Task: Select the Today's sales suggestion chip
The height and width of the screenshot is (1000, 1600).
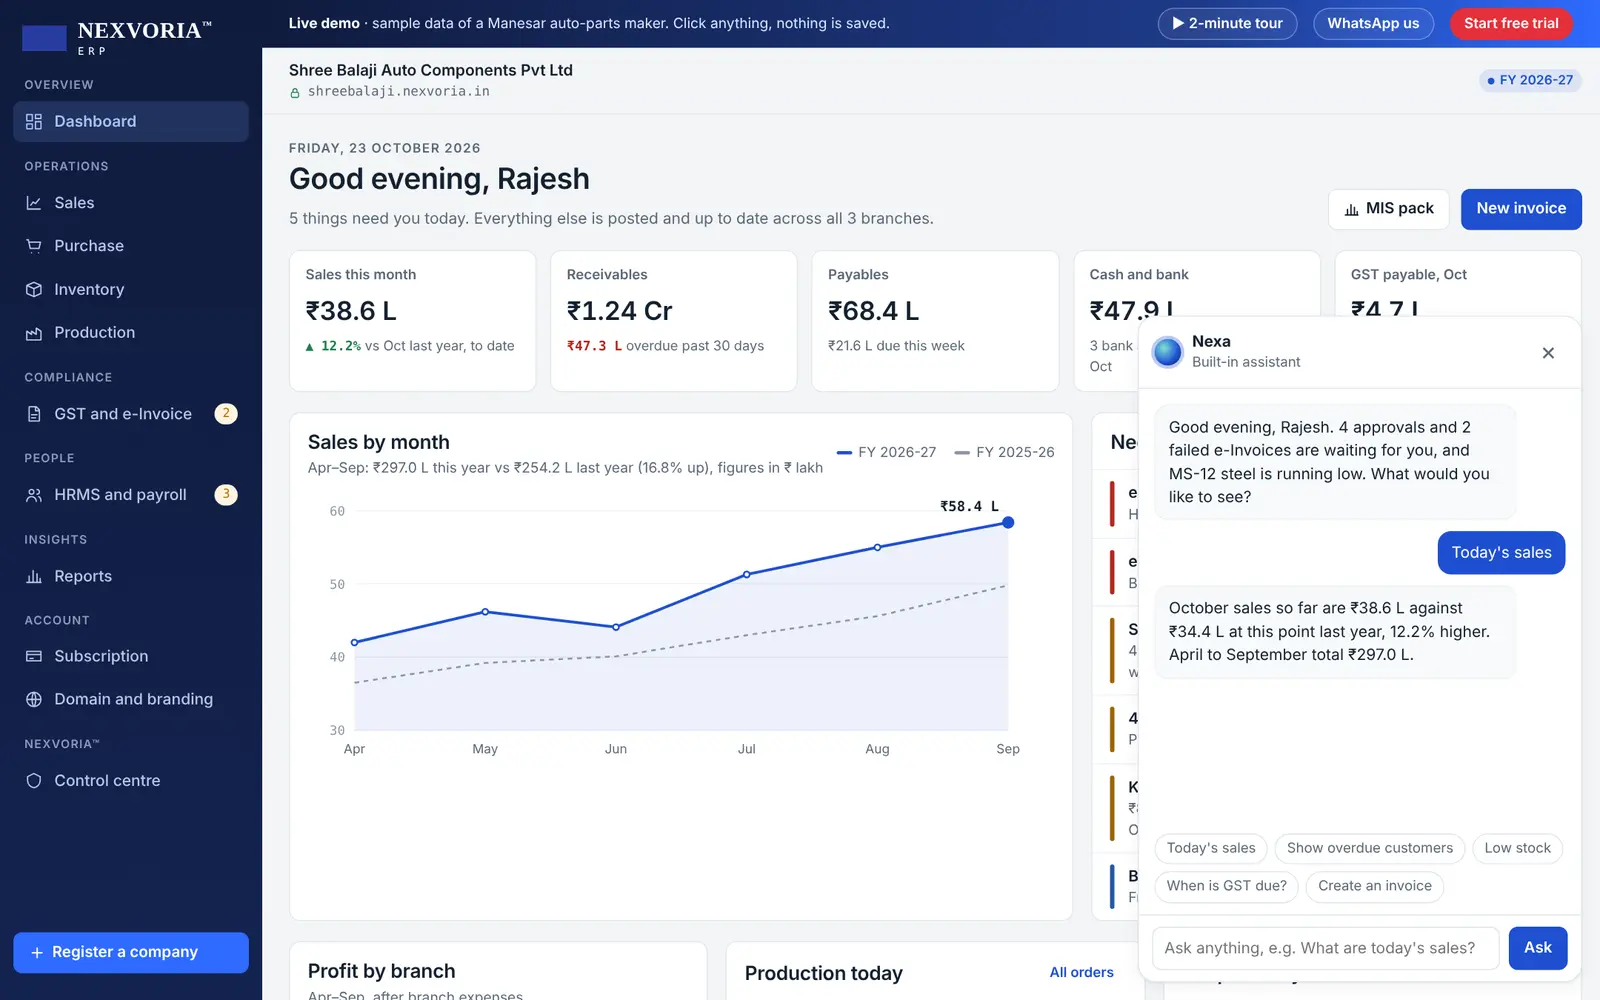Action: 1211,848
